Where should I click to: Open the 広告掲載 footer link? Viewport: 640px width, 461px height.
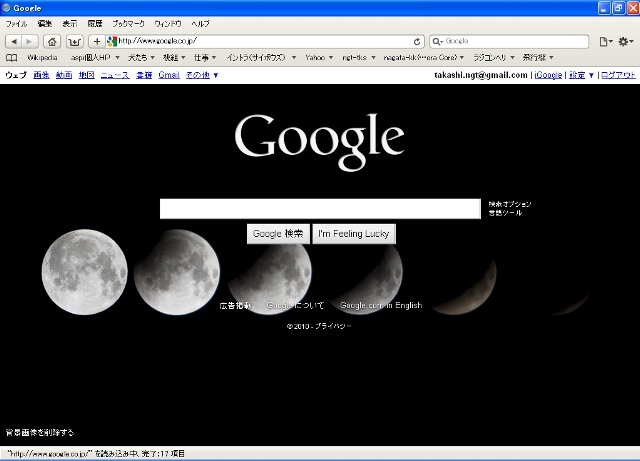coord(236,305)
